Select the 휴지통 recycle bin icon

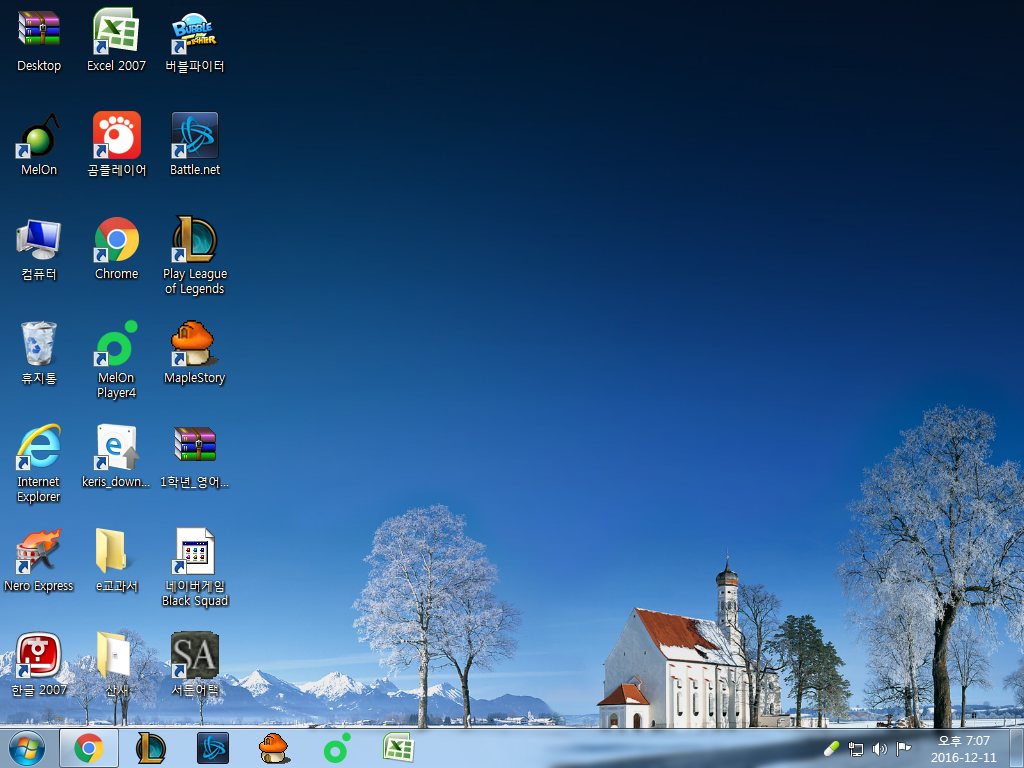39,344
